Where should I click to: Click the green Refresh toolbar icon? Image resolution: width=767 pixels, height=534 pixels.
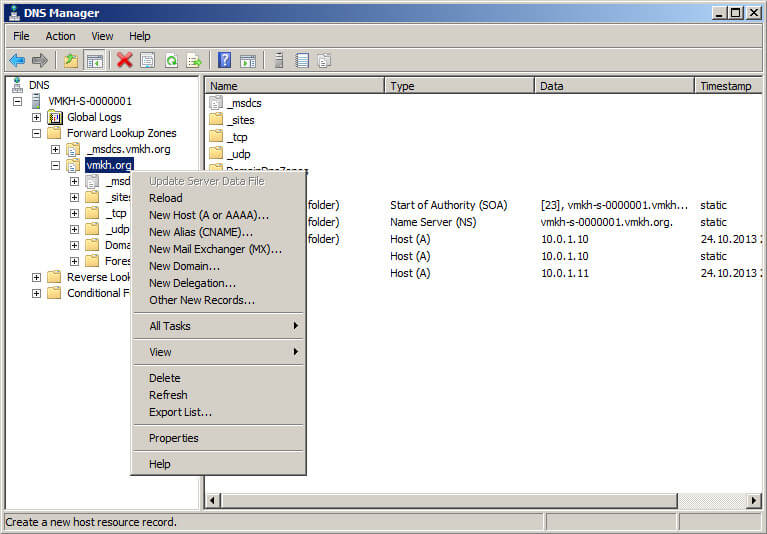[x=171, y=61]
